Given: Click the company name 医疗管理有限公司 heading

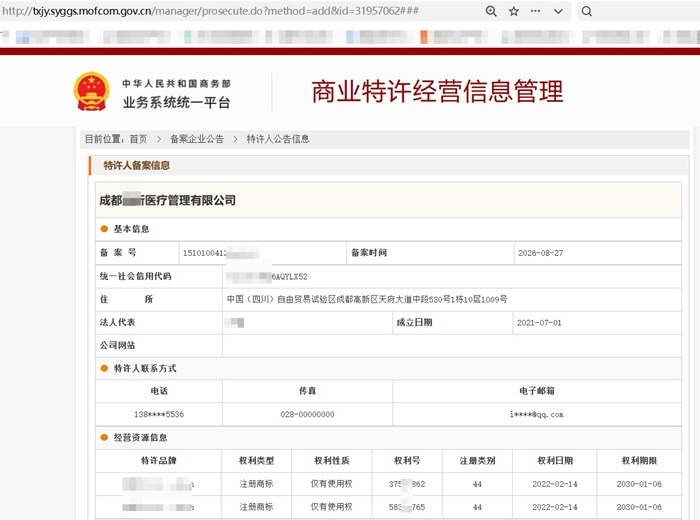Looking at the screenshot, I should click(x=168, y=200).
